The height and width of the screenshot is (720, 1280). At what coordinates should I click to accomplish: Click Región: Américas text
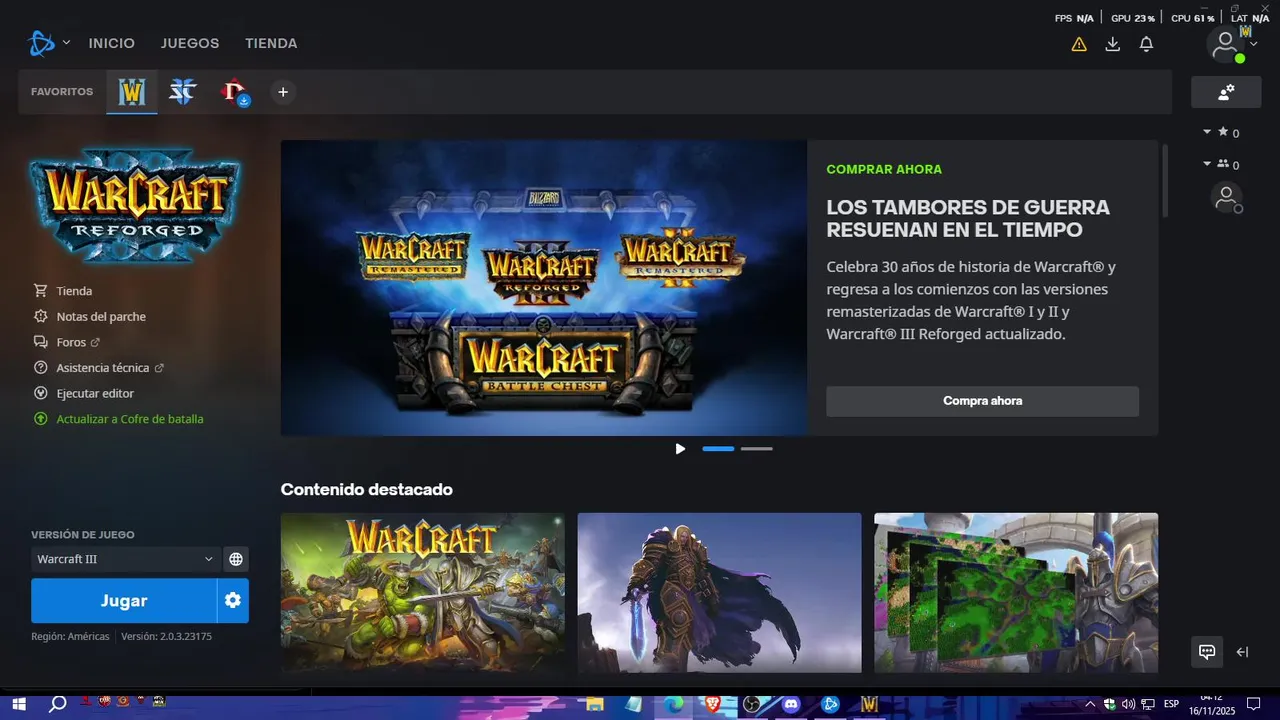click(x=70, y=636)
